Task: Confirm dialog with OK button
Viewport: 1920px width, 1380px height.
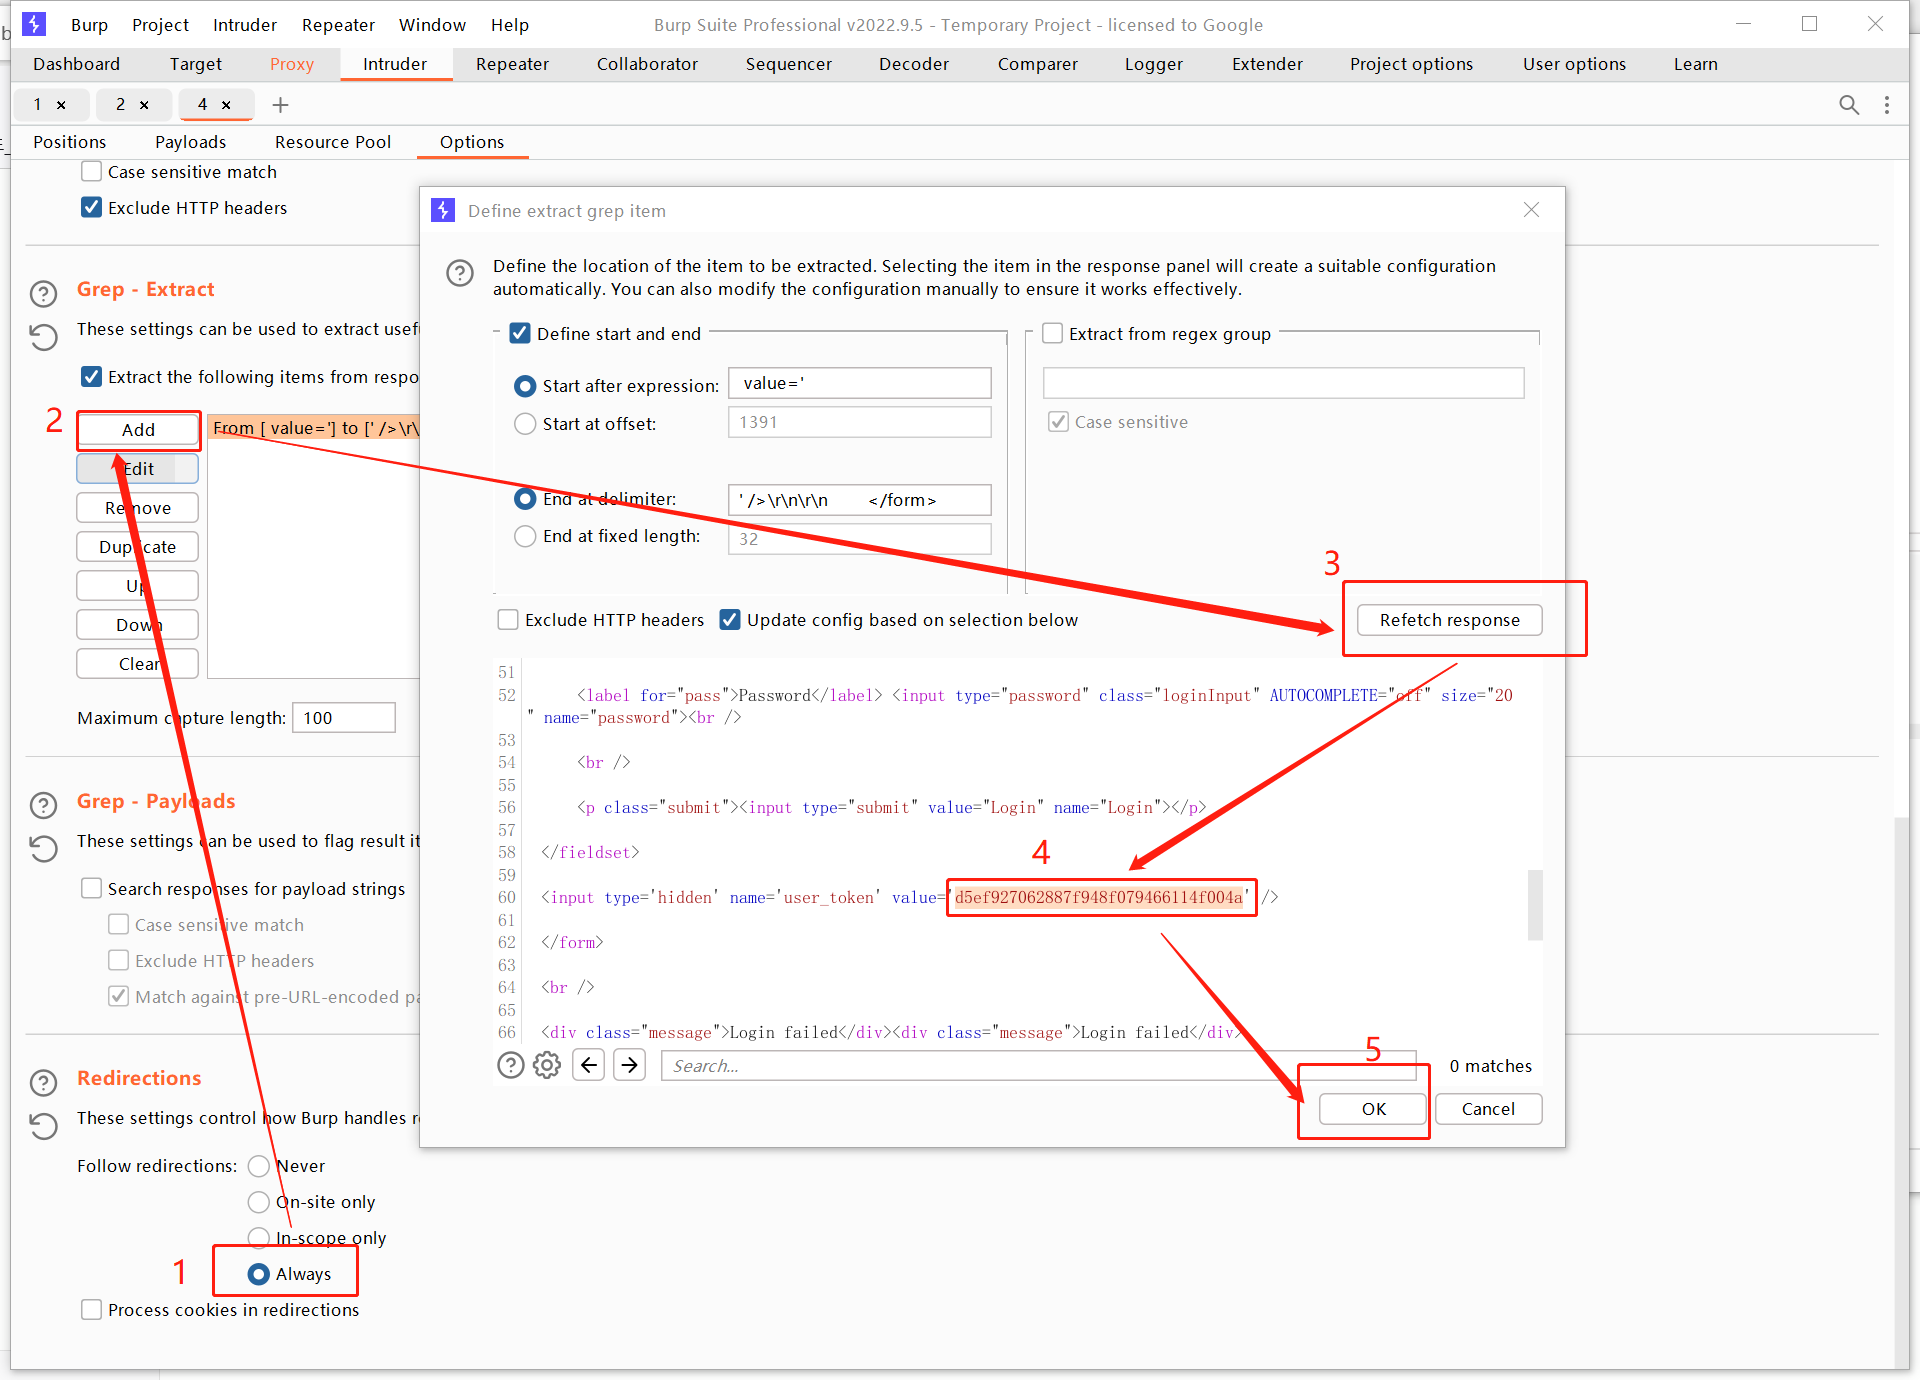Action: pos(1373,1109)
